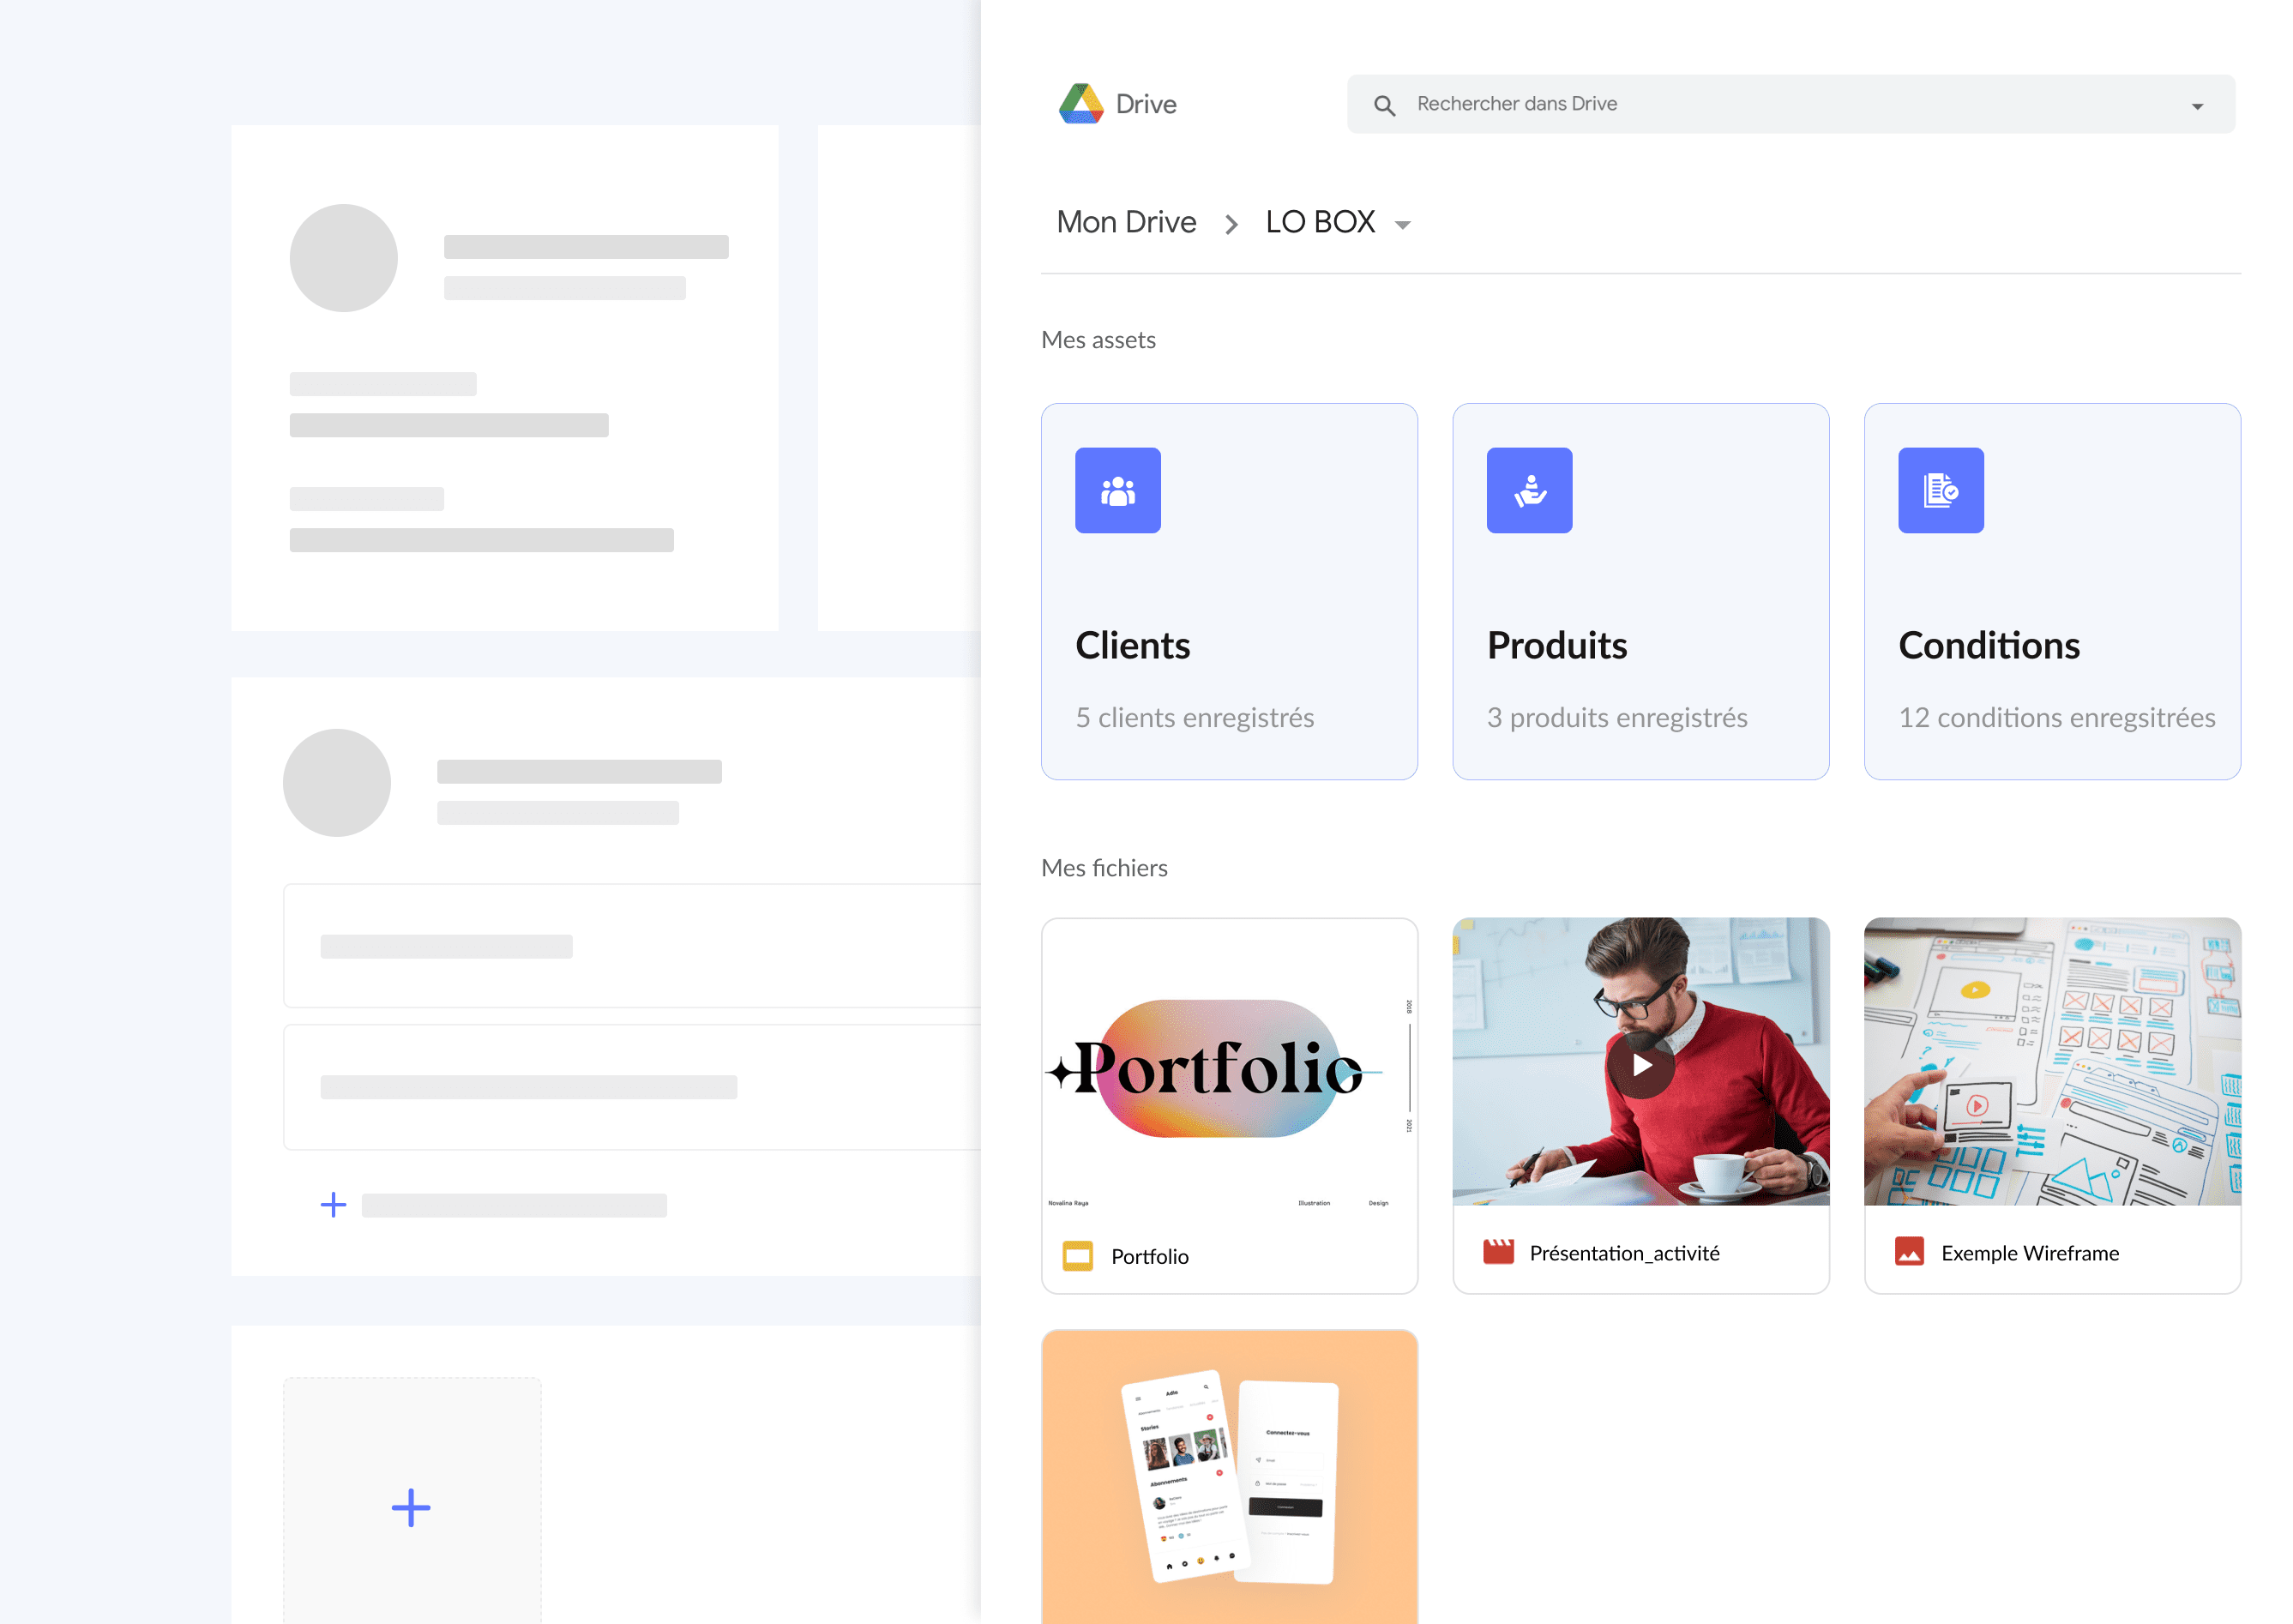Click the text '3 produits enregistrés'

[1616, 718]
